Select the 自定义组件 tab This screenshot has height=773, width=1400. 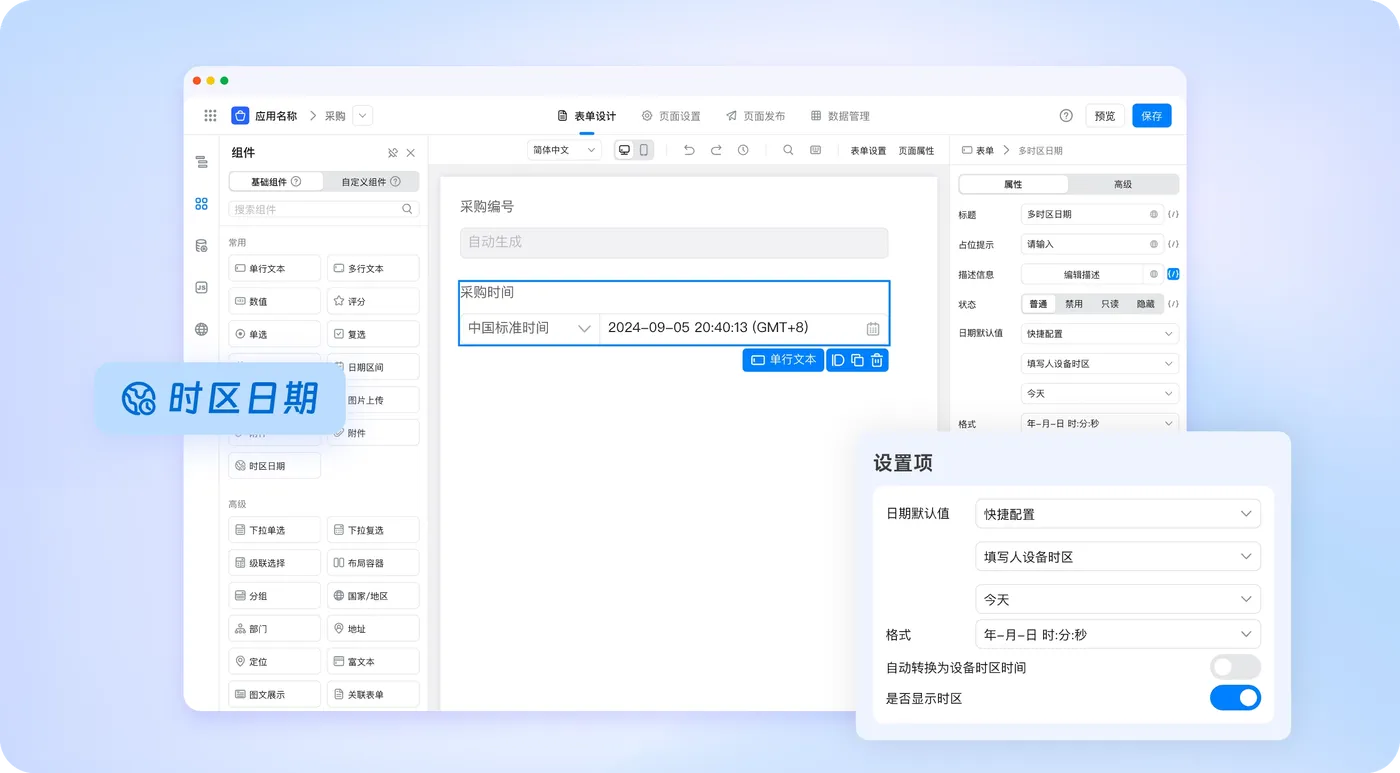pos(371,182)
